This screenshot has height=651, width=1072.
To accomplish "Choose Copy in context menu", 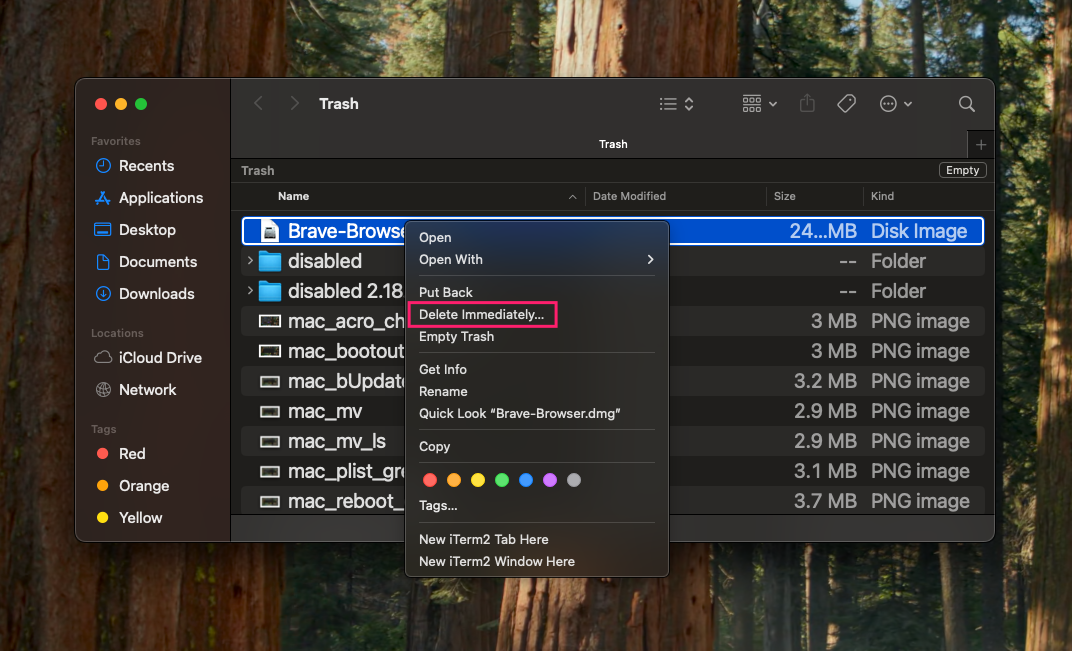I will [x=434, y=447].
